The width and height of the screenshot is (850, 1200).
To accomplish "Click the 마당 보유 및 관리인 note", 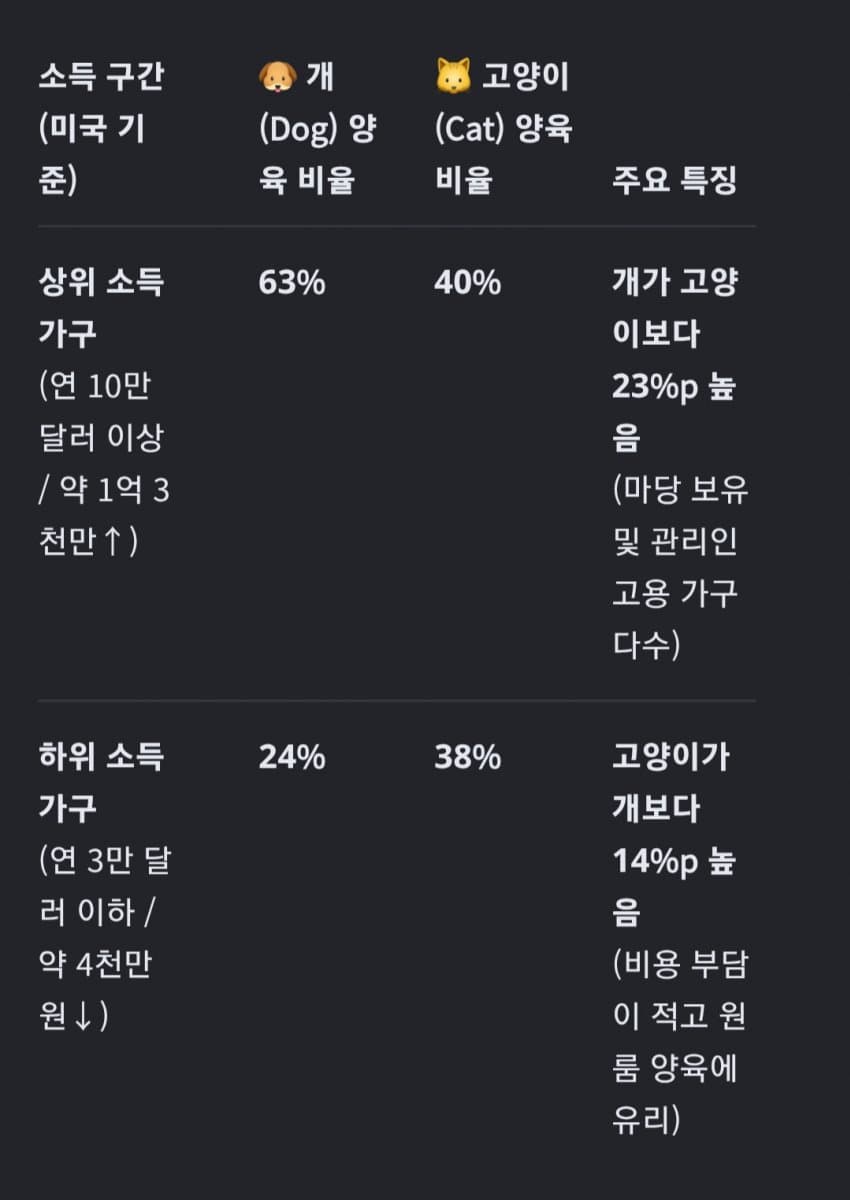I will coord(680,516).
